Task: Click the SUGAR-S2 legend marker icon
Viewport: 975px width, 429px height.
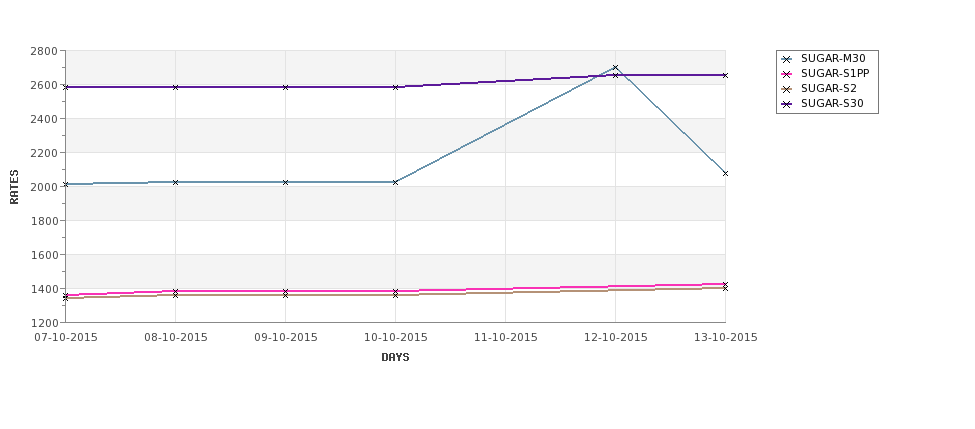Action: (x=787, y=89)
